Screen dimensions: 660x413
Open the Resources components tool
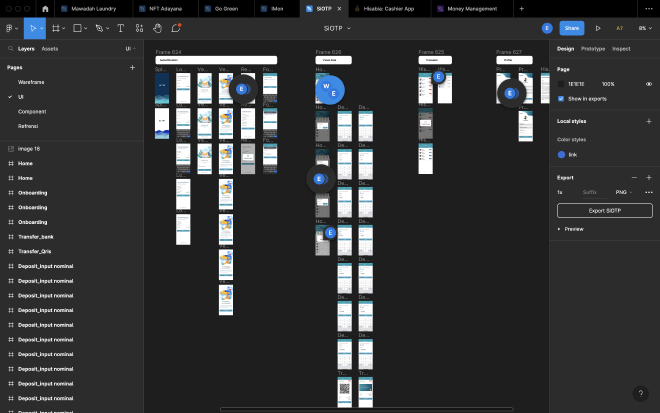pyautogui.click(x=139, y=28)
